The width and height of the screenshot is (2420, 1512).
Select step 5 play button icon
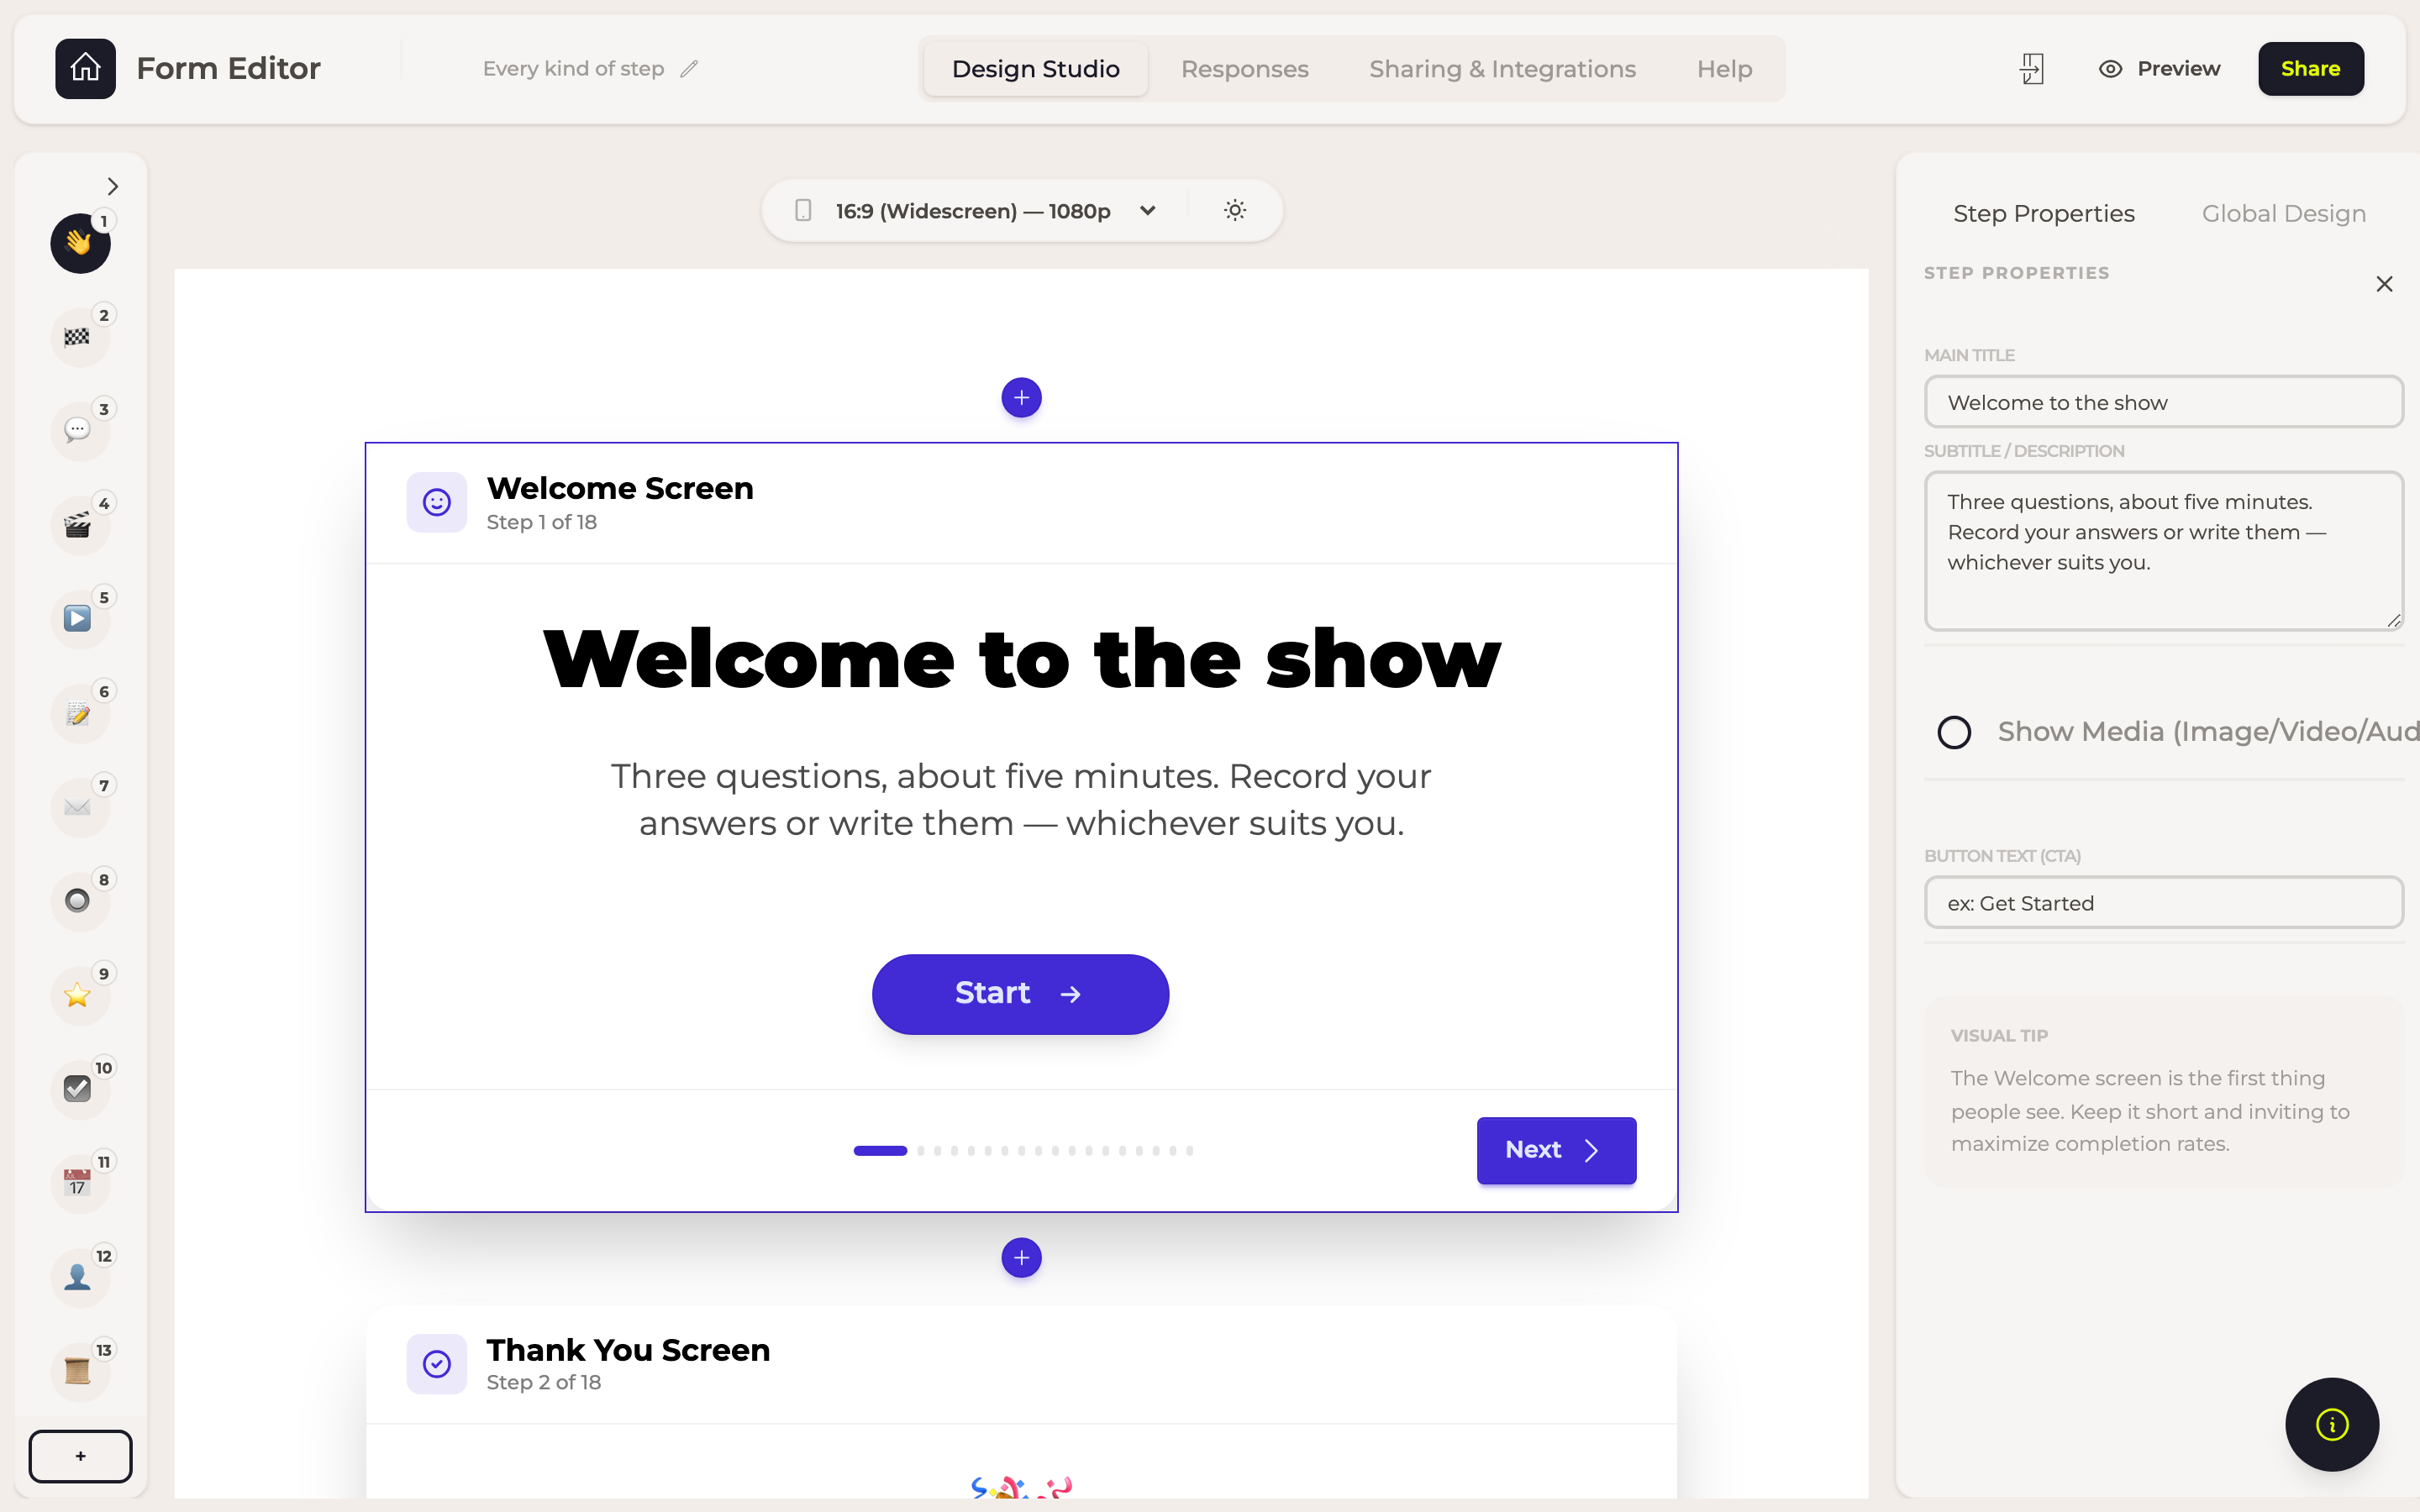click(x=80, y=619)
